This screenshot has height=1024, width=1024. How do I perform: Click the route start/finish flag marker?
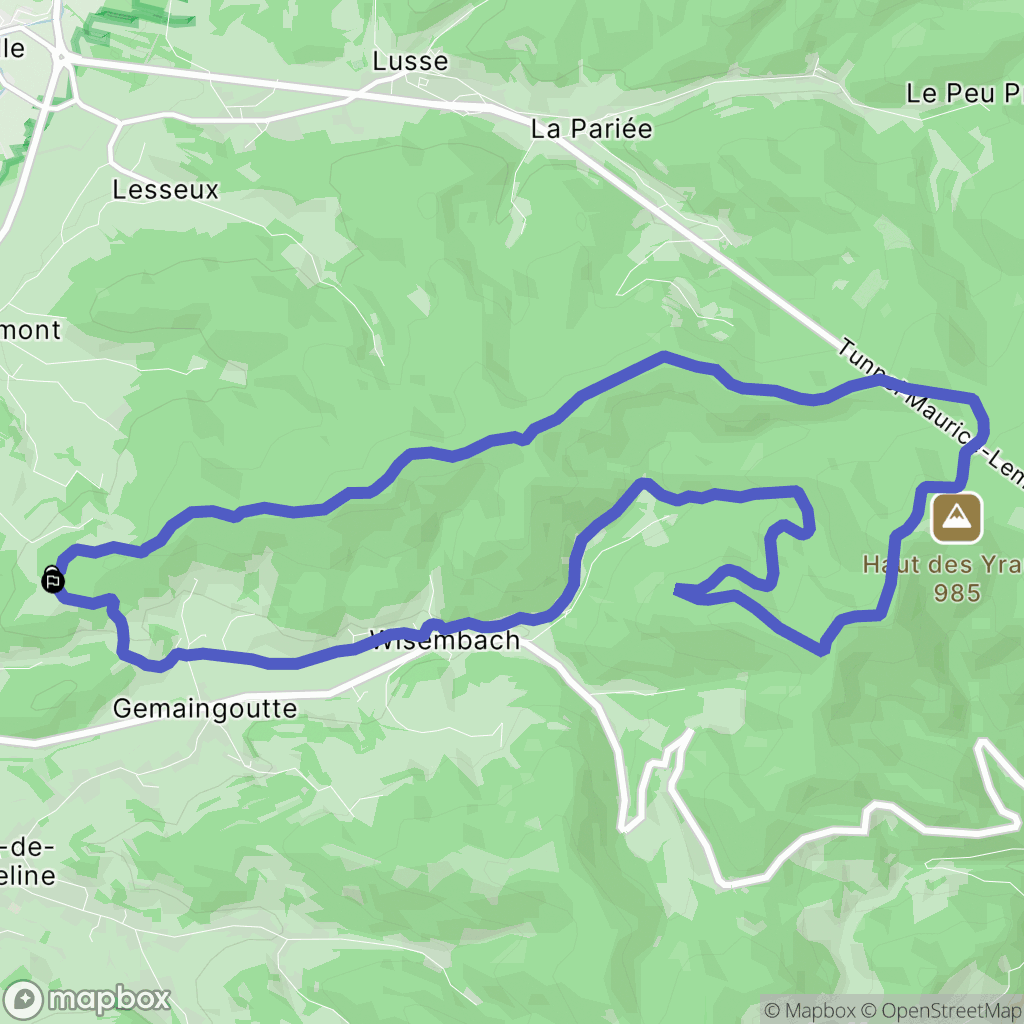tap(52, 580)
